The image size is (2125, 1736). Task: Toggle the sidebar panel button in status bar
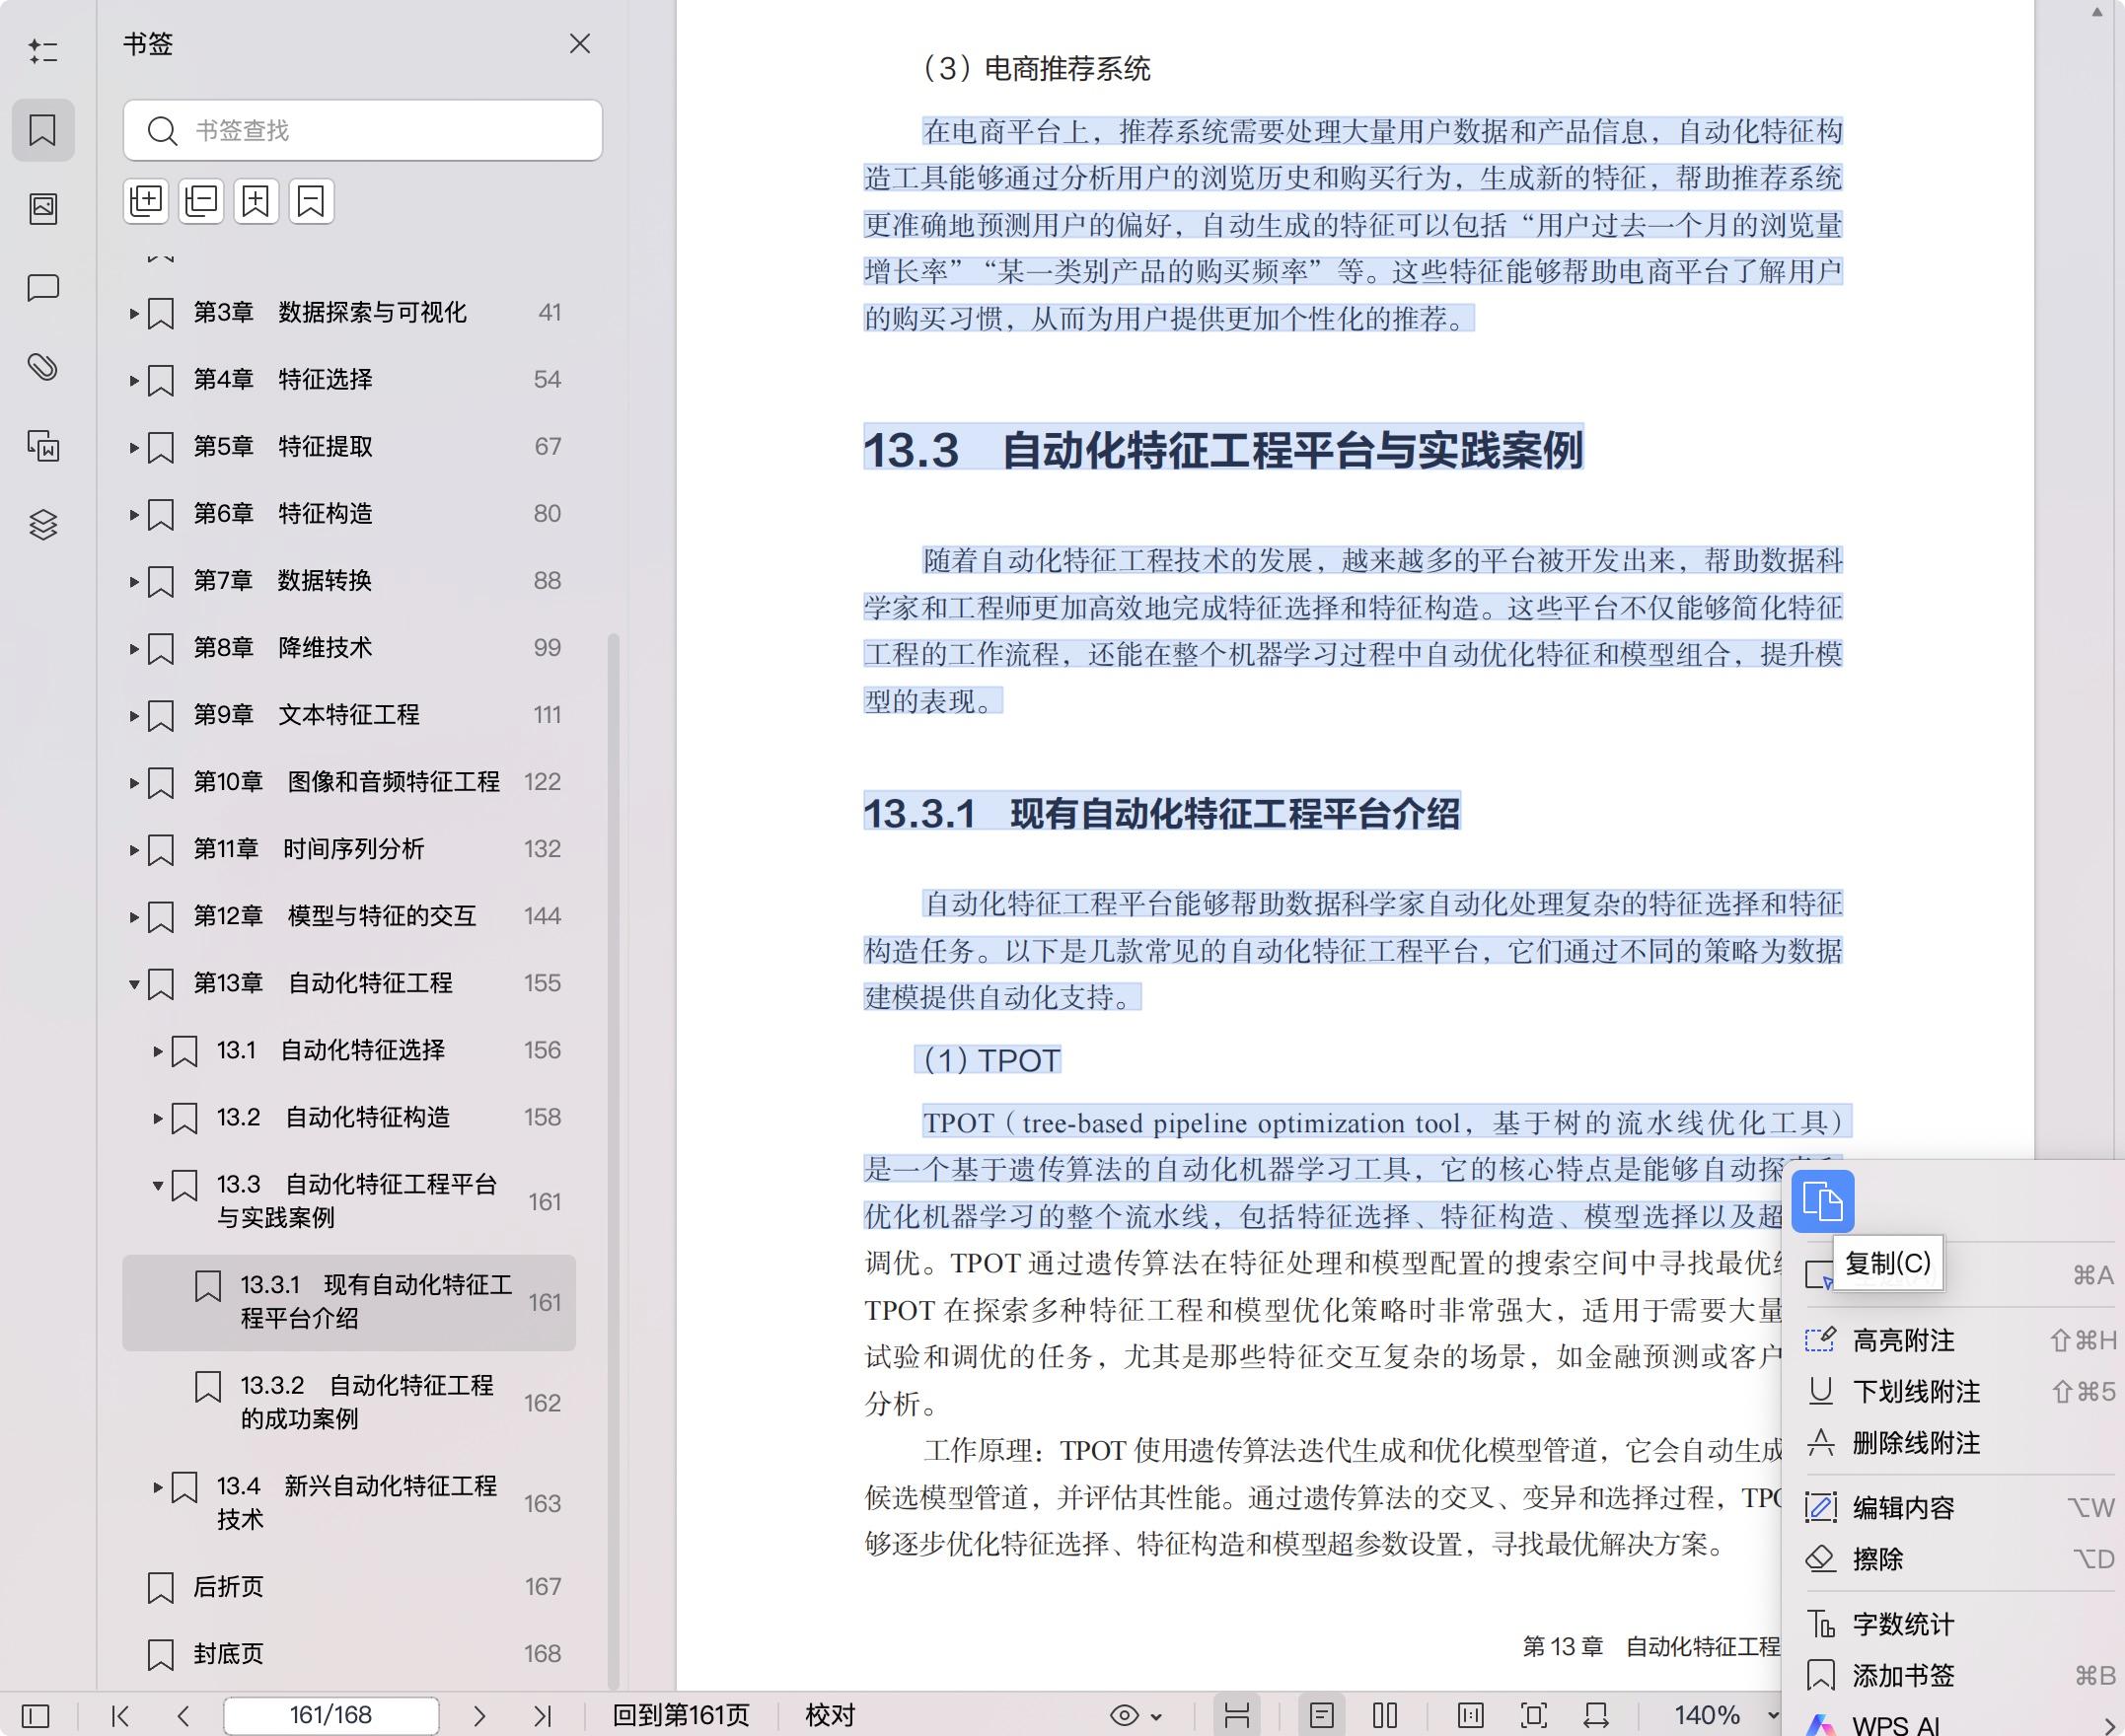(x=36, y=1716)
